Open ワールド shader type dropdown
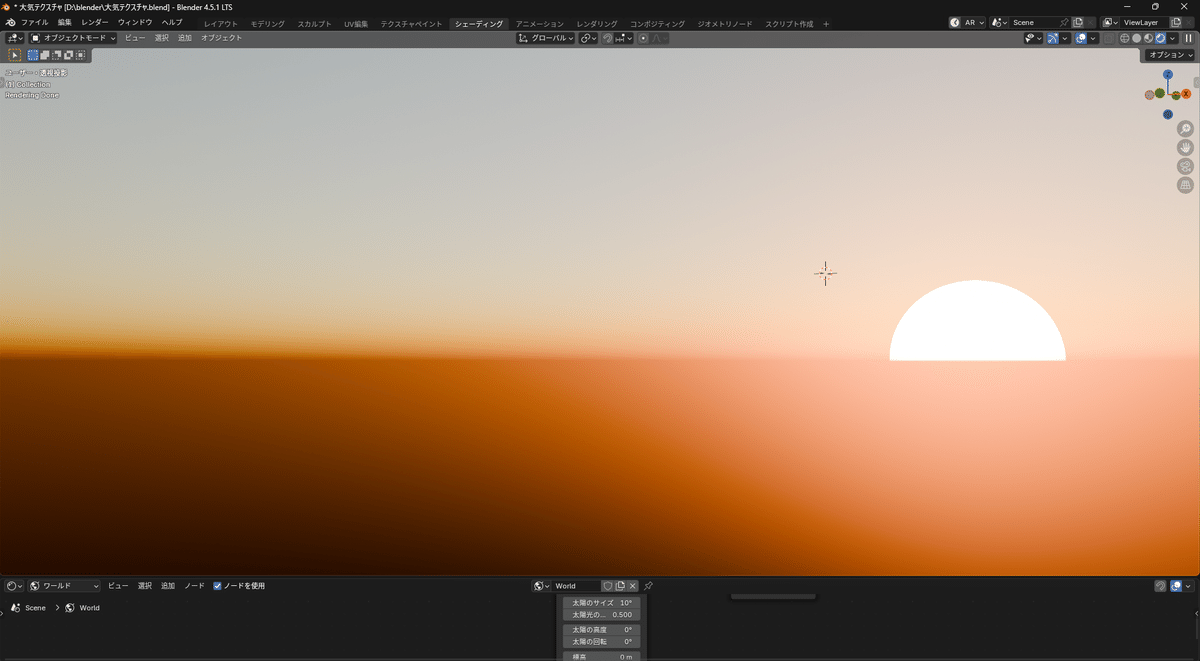The image size is (1200, 661). [x=65, y=586]
